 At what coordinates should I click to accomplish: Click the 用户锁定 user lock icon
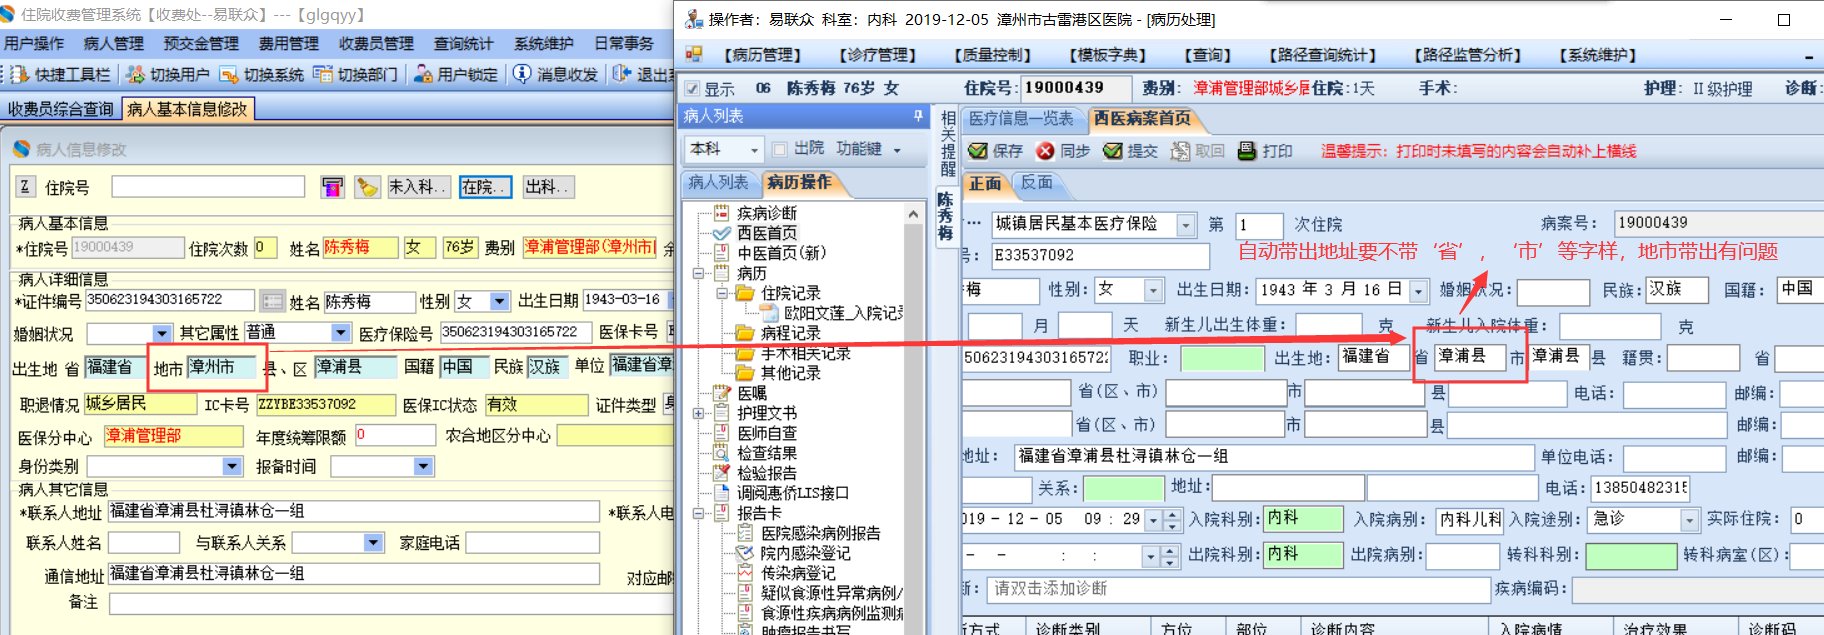click(x=423, y=74)
